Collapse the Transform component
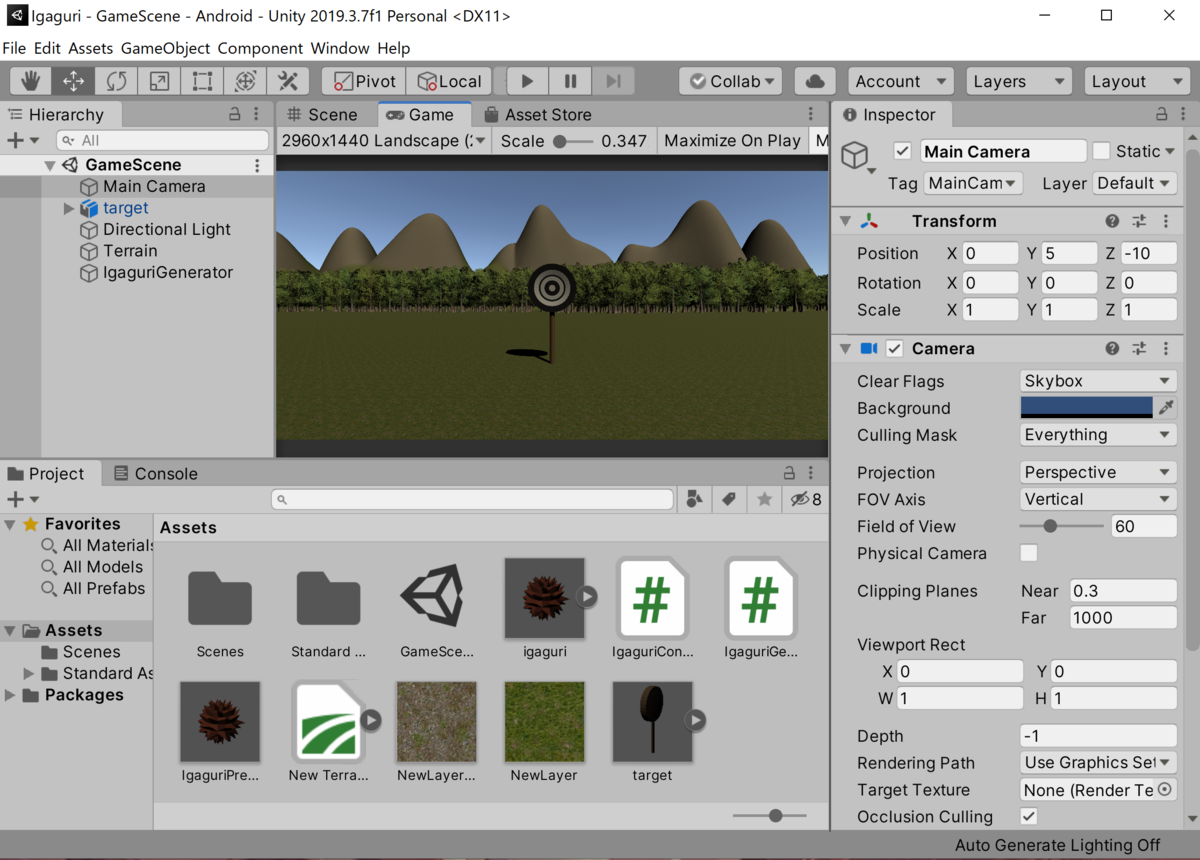1200x860 pixels. [x=846, y=221]
